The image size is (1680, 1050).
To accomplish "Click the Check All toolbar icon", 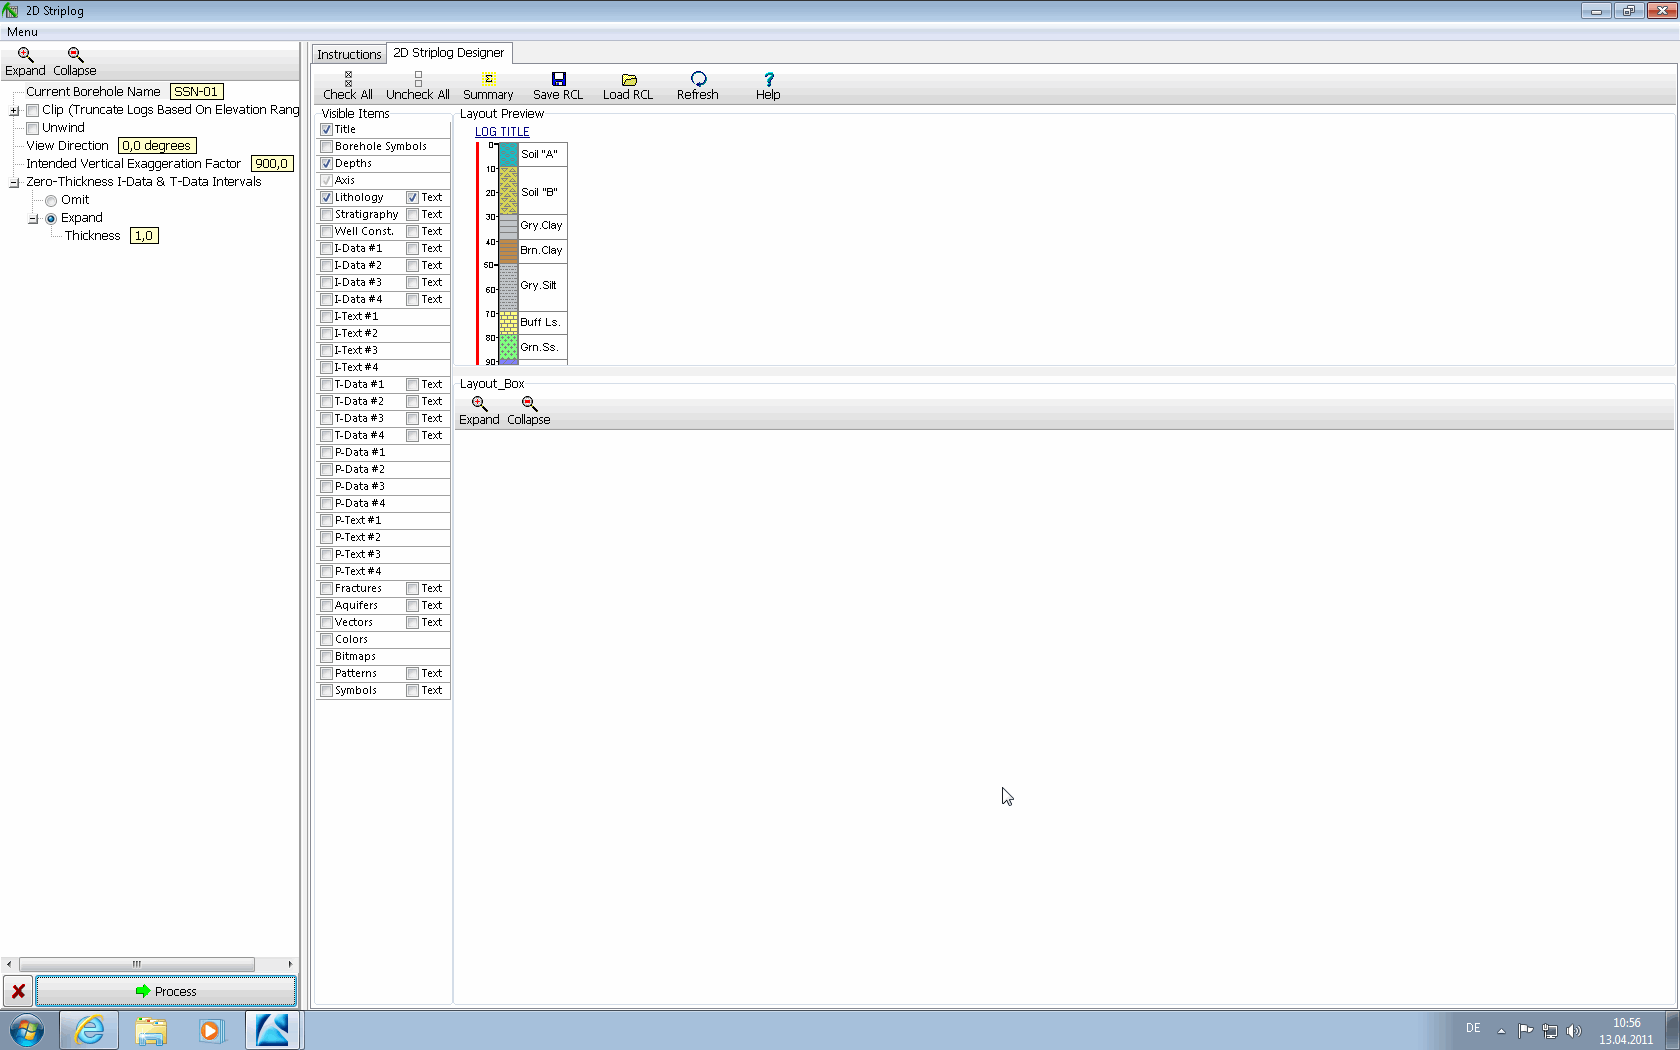I will [348, 79].
